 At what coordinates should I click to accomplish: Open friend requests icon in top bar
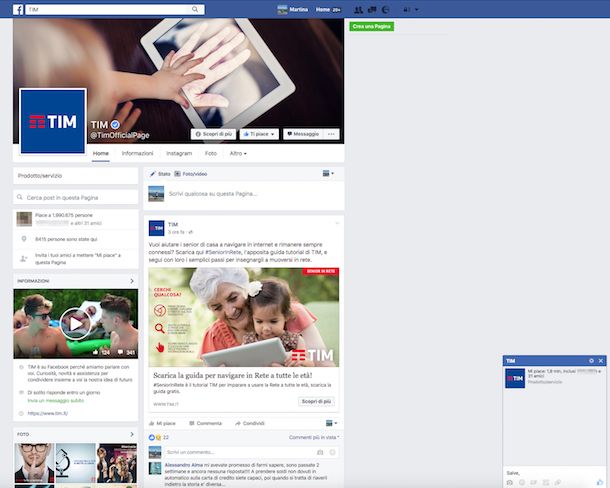coord(358,10)
